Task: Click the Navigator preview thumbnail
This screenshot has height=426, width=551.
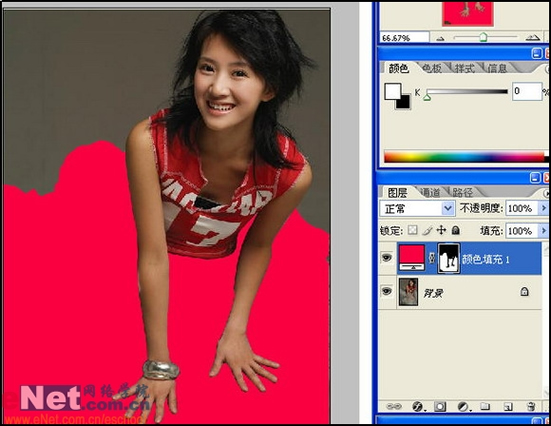Action: pos(468,13)
